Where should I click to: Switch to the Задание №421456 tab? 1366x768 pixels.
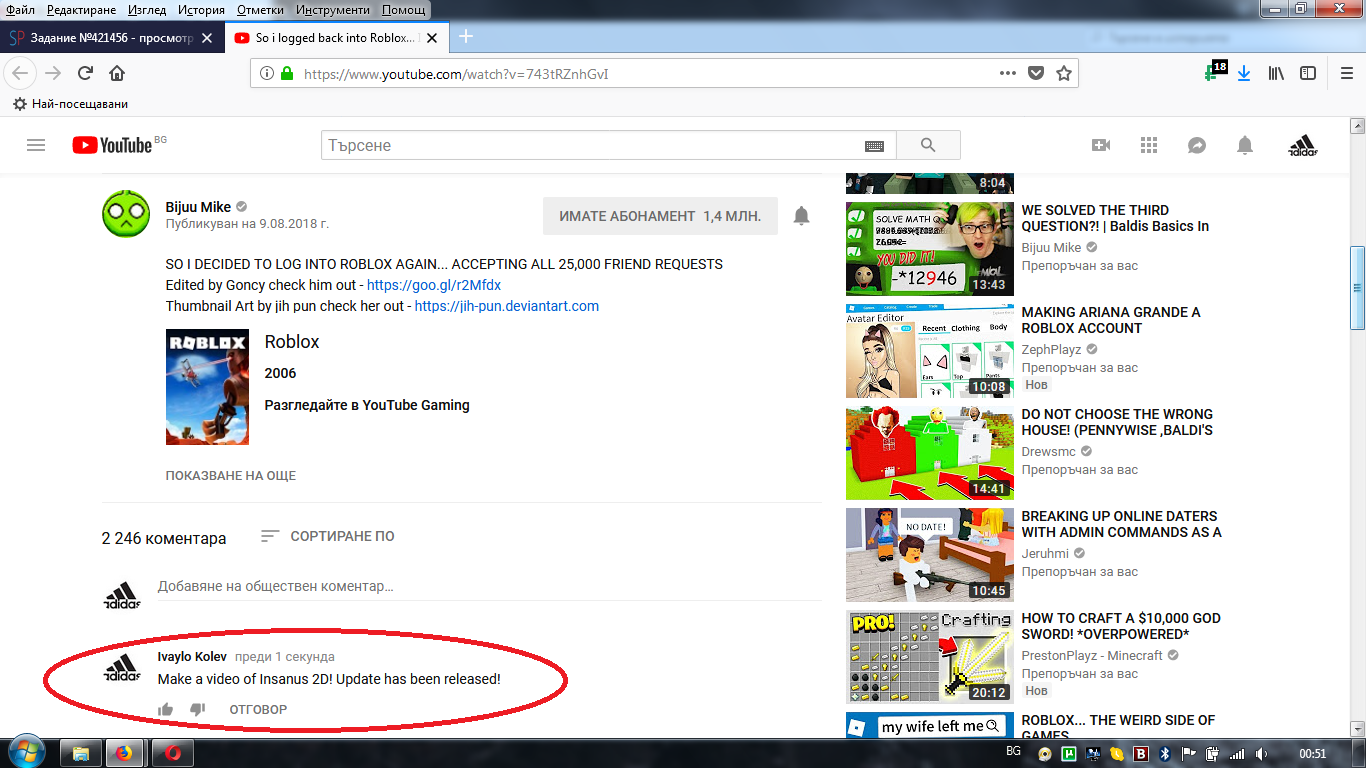(x=111, y=38)
